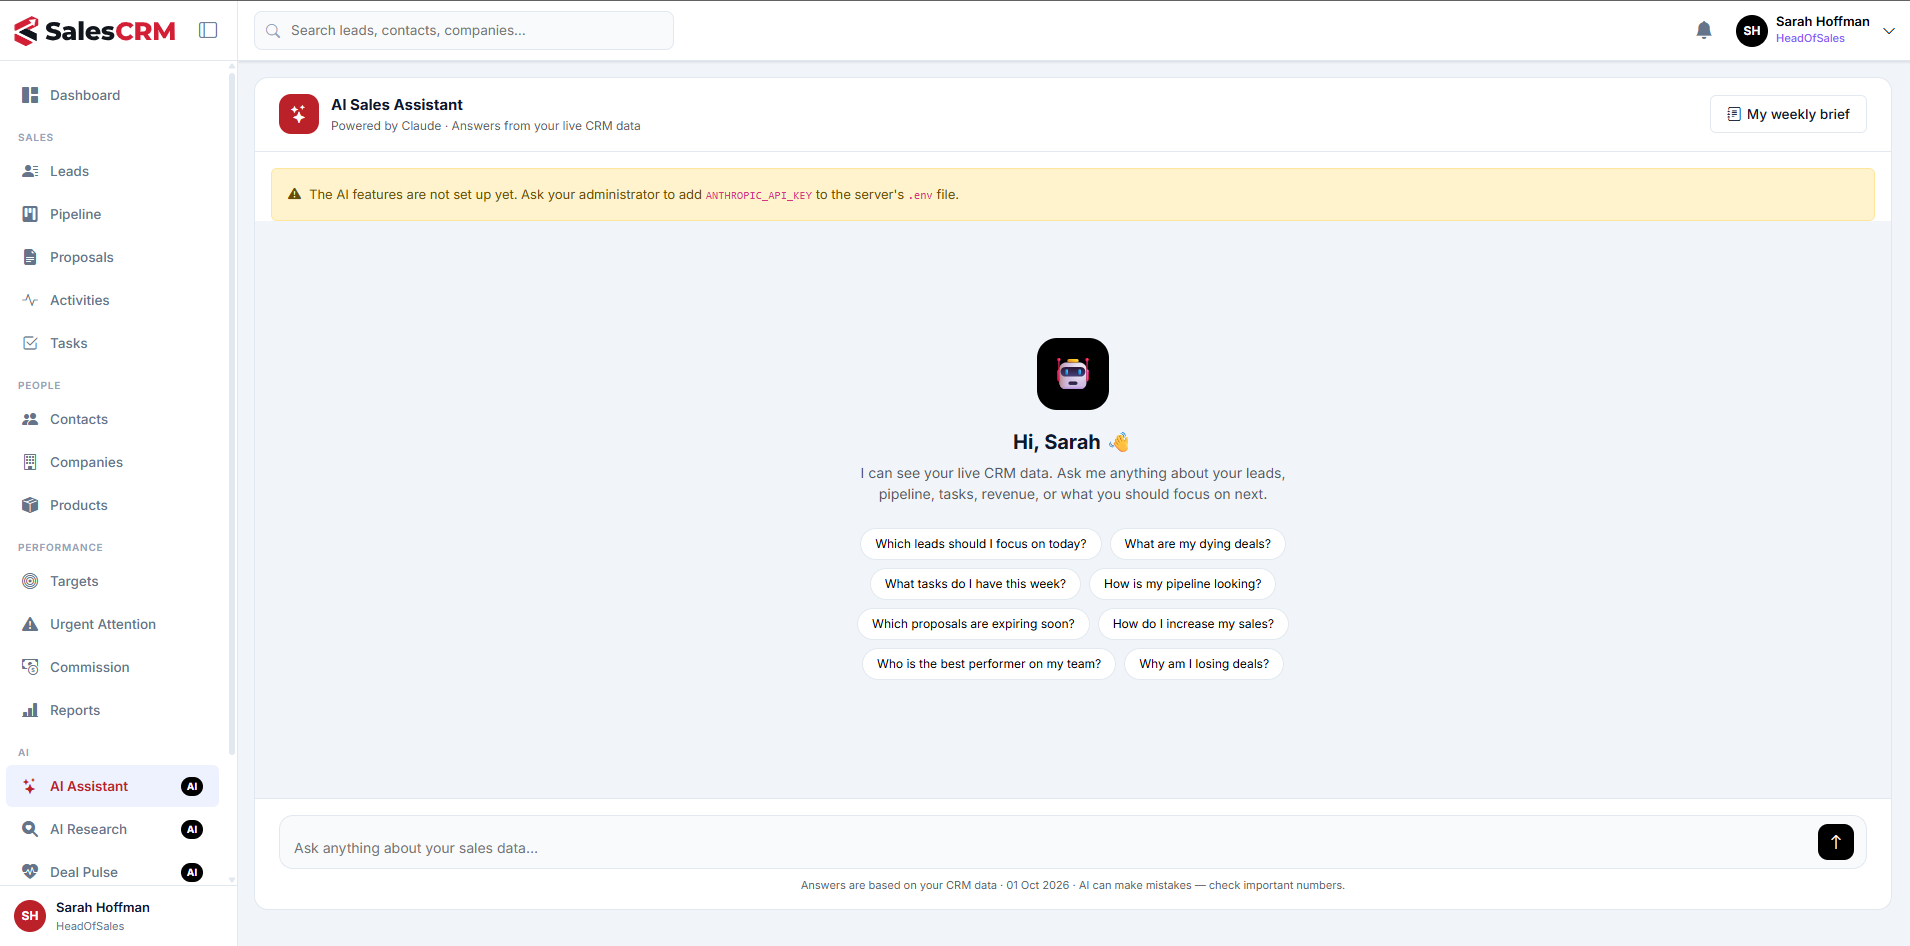Choose 'Which leads should I focus on today?'
Viewport: 1910px width, 946px height.
(x=980, y=544)
